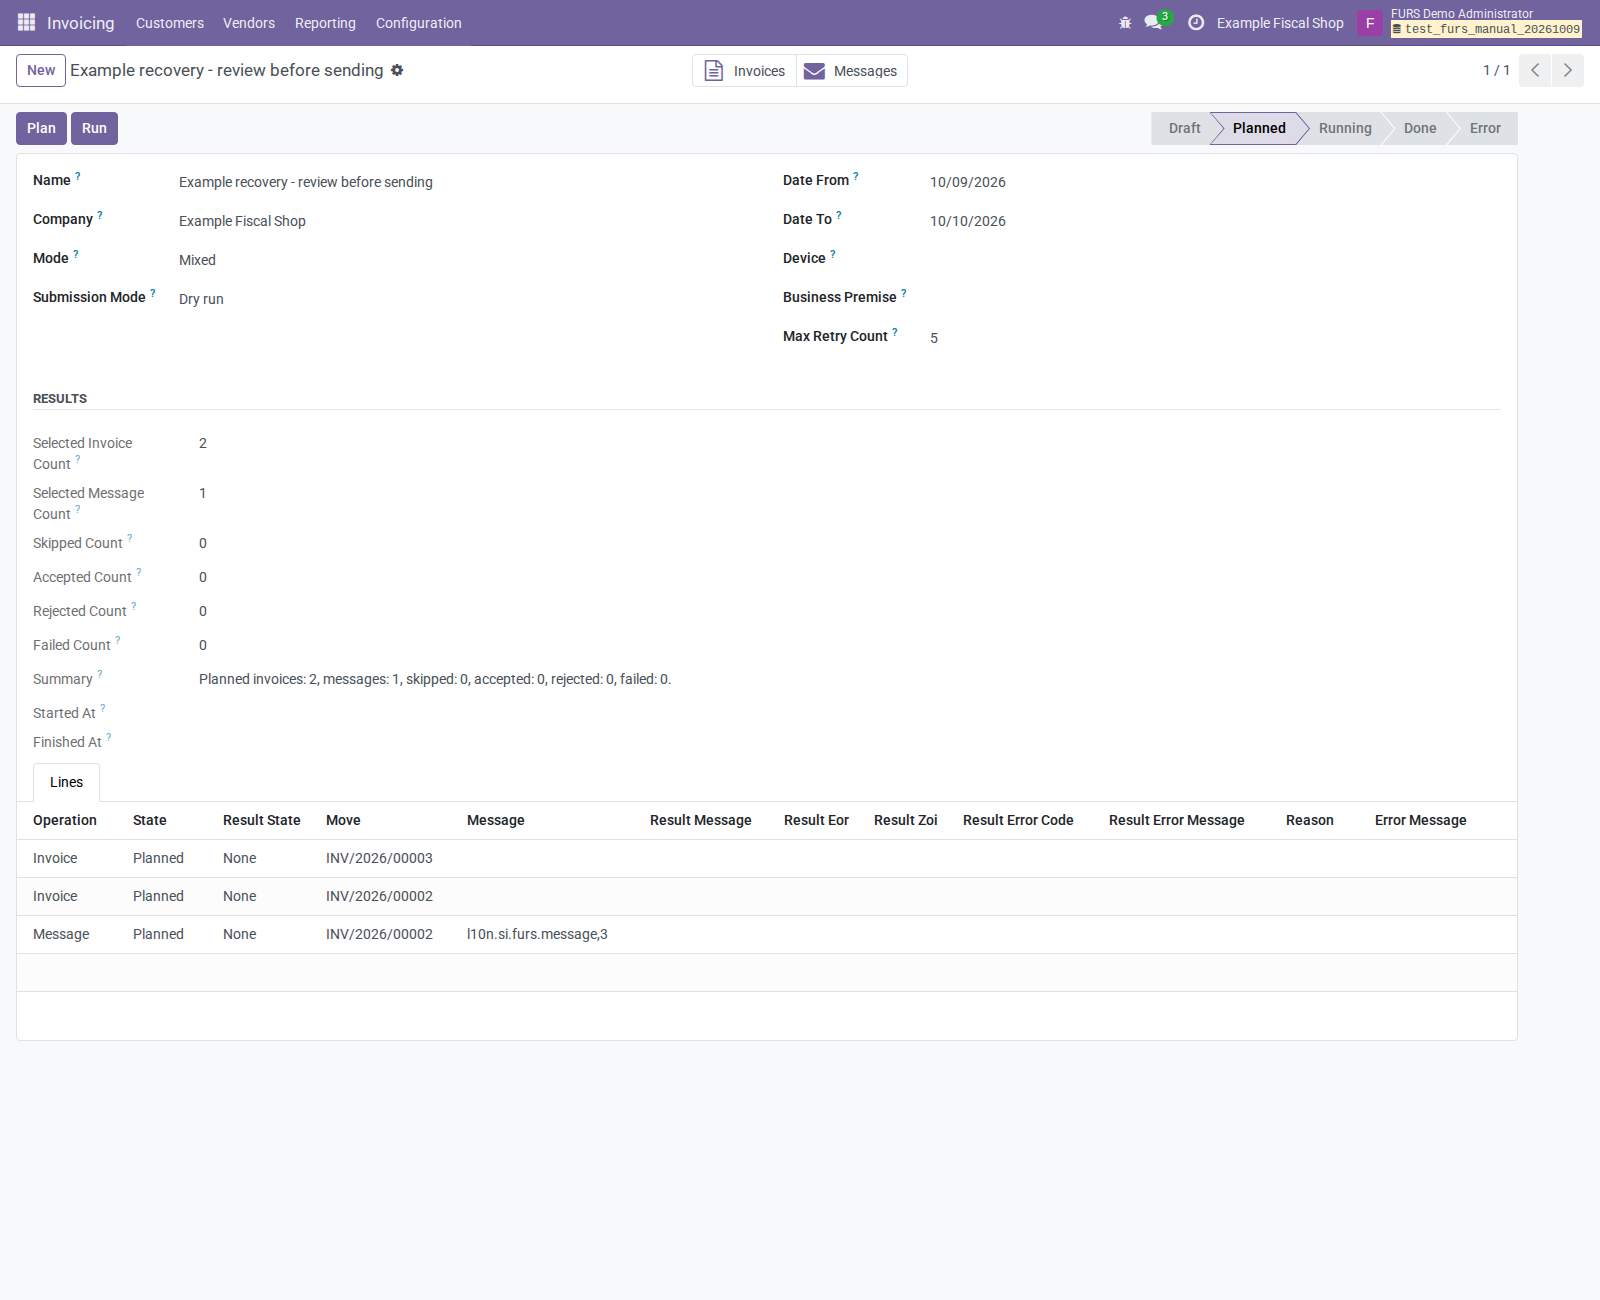The width and height of the screenshot is (1600, 1300).
Task: Open the Configuration menu
Action: (x=419, y=23)
